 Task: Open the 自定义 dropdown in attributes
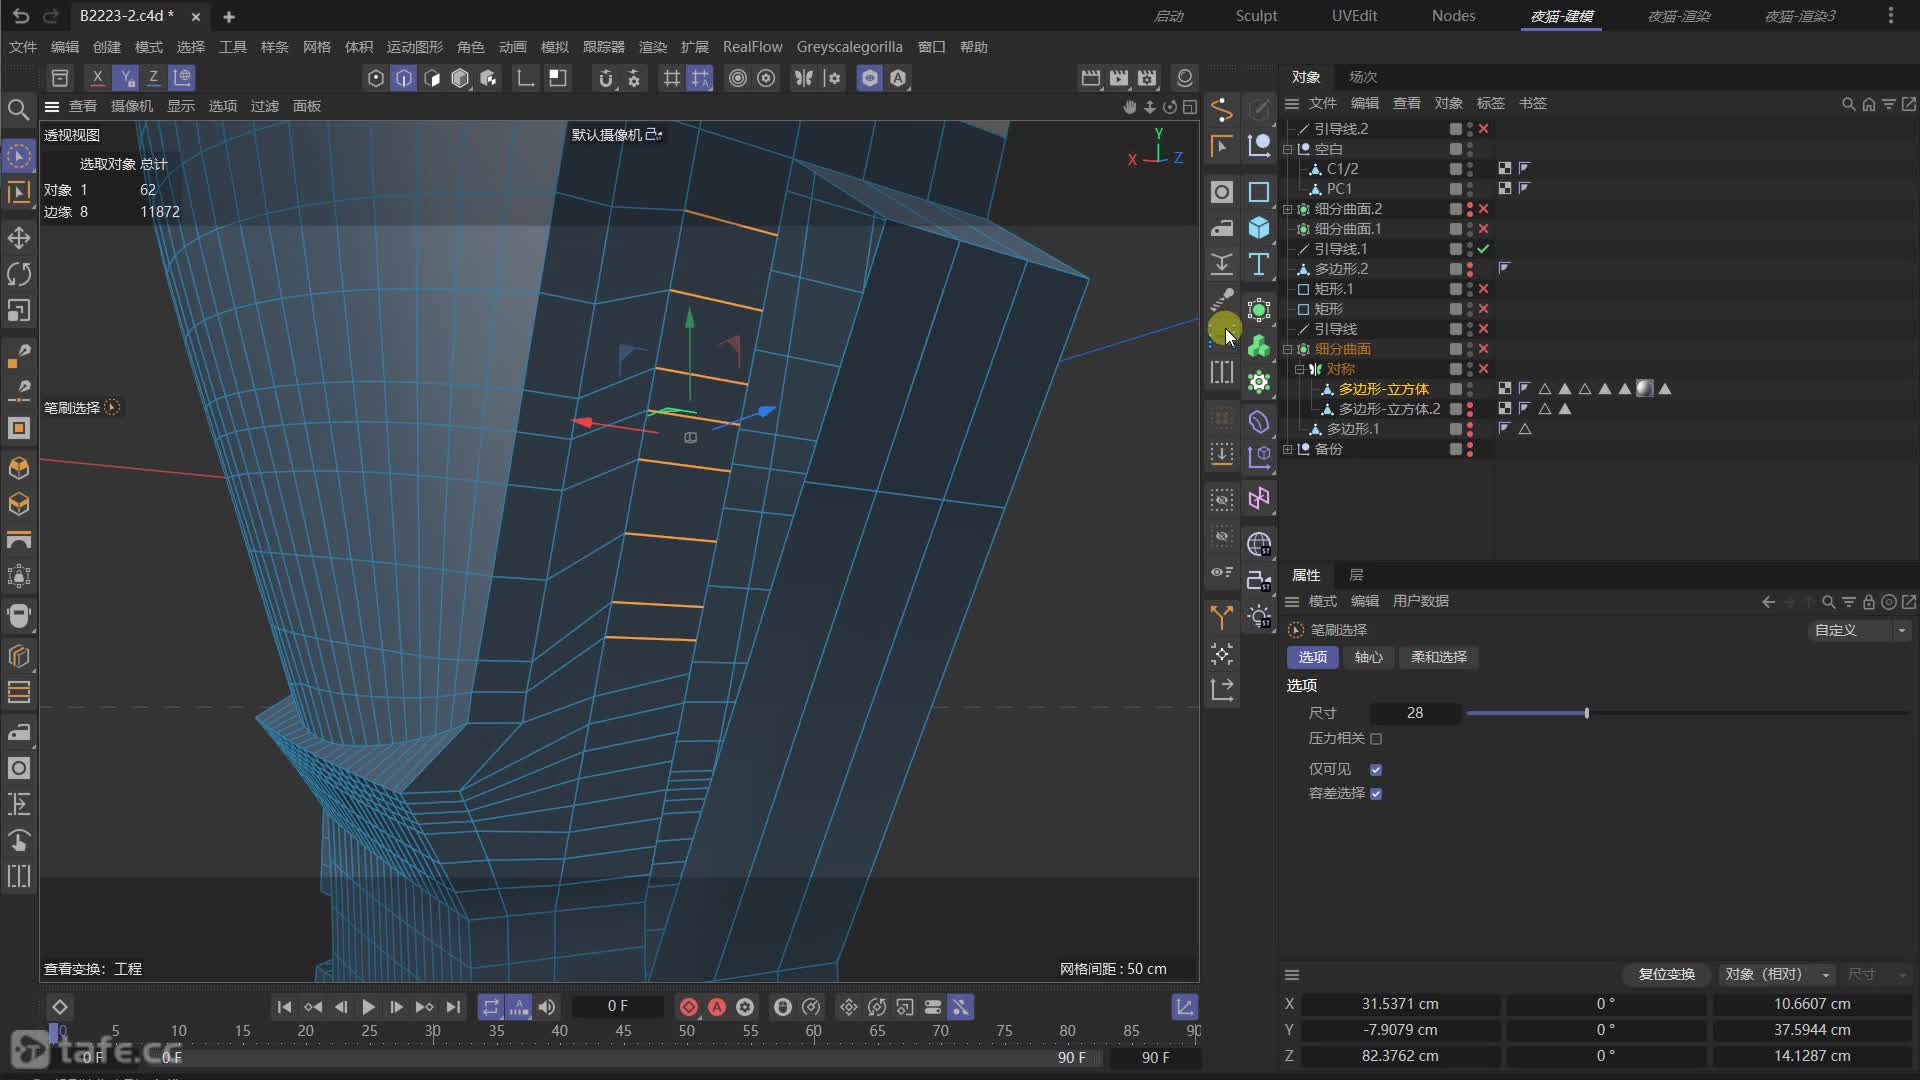[1860, 630]
